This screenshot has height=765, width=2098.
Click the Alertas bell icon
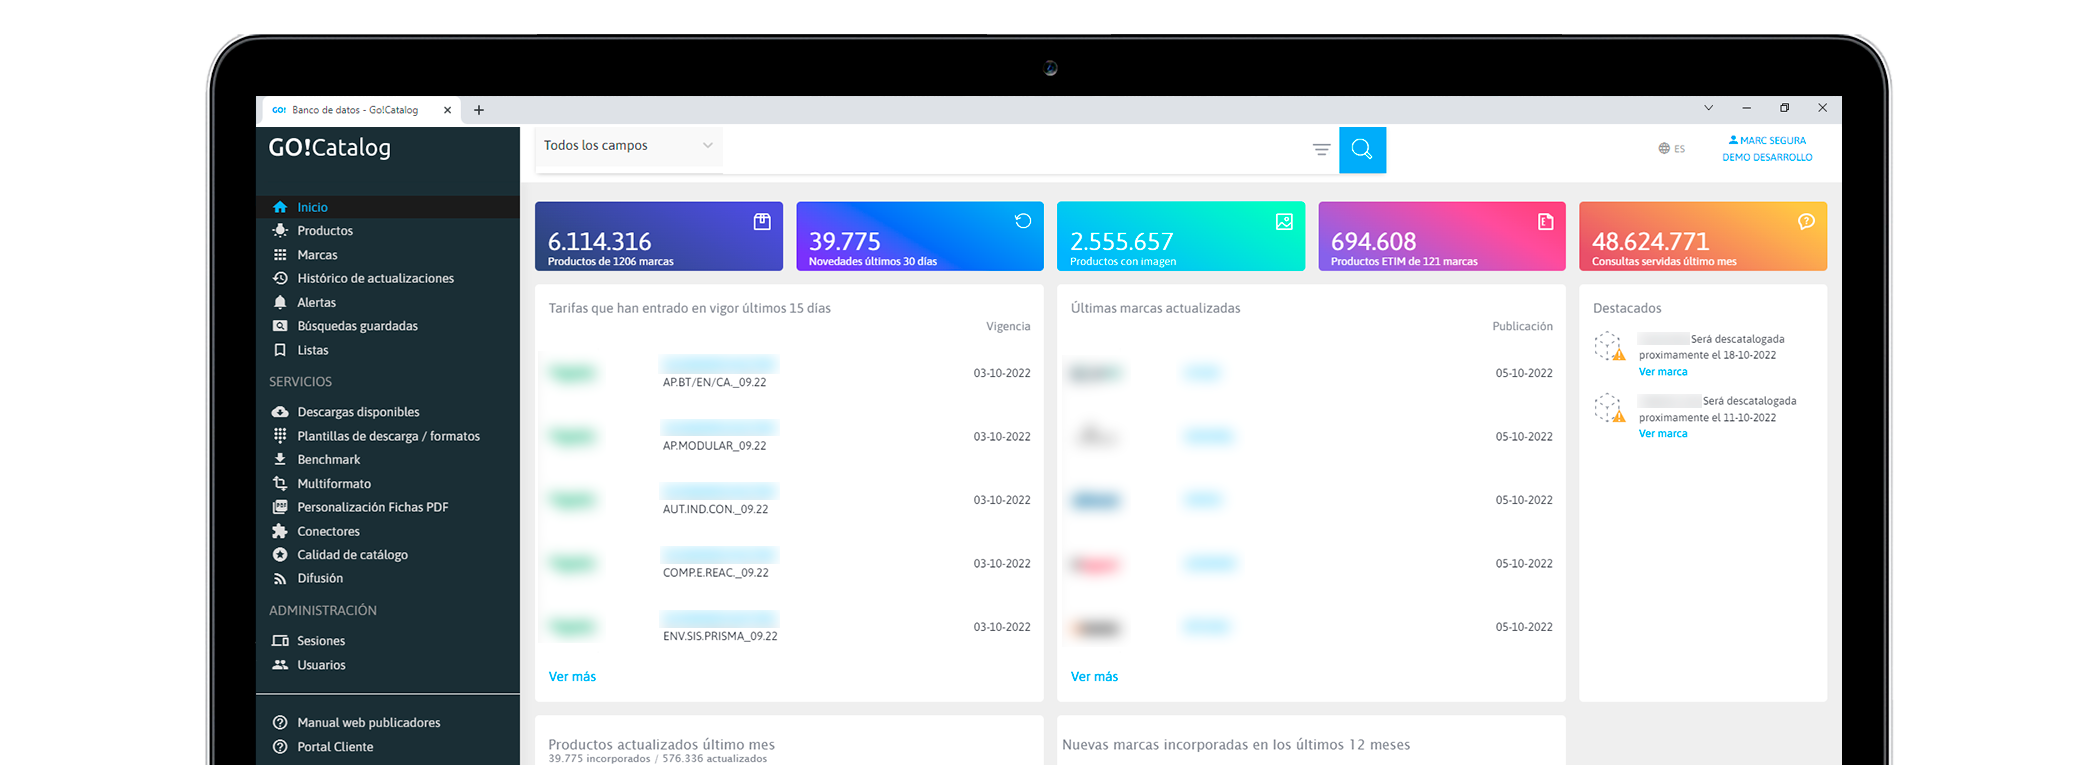pyautogui.click(x=280, y=302)
